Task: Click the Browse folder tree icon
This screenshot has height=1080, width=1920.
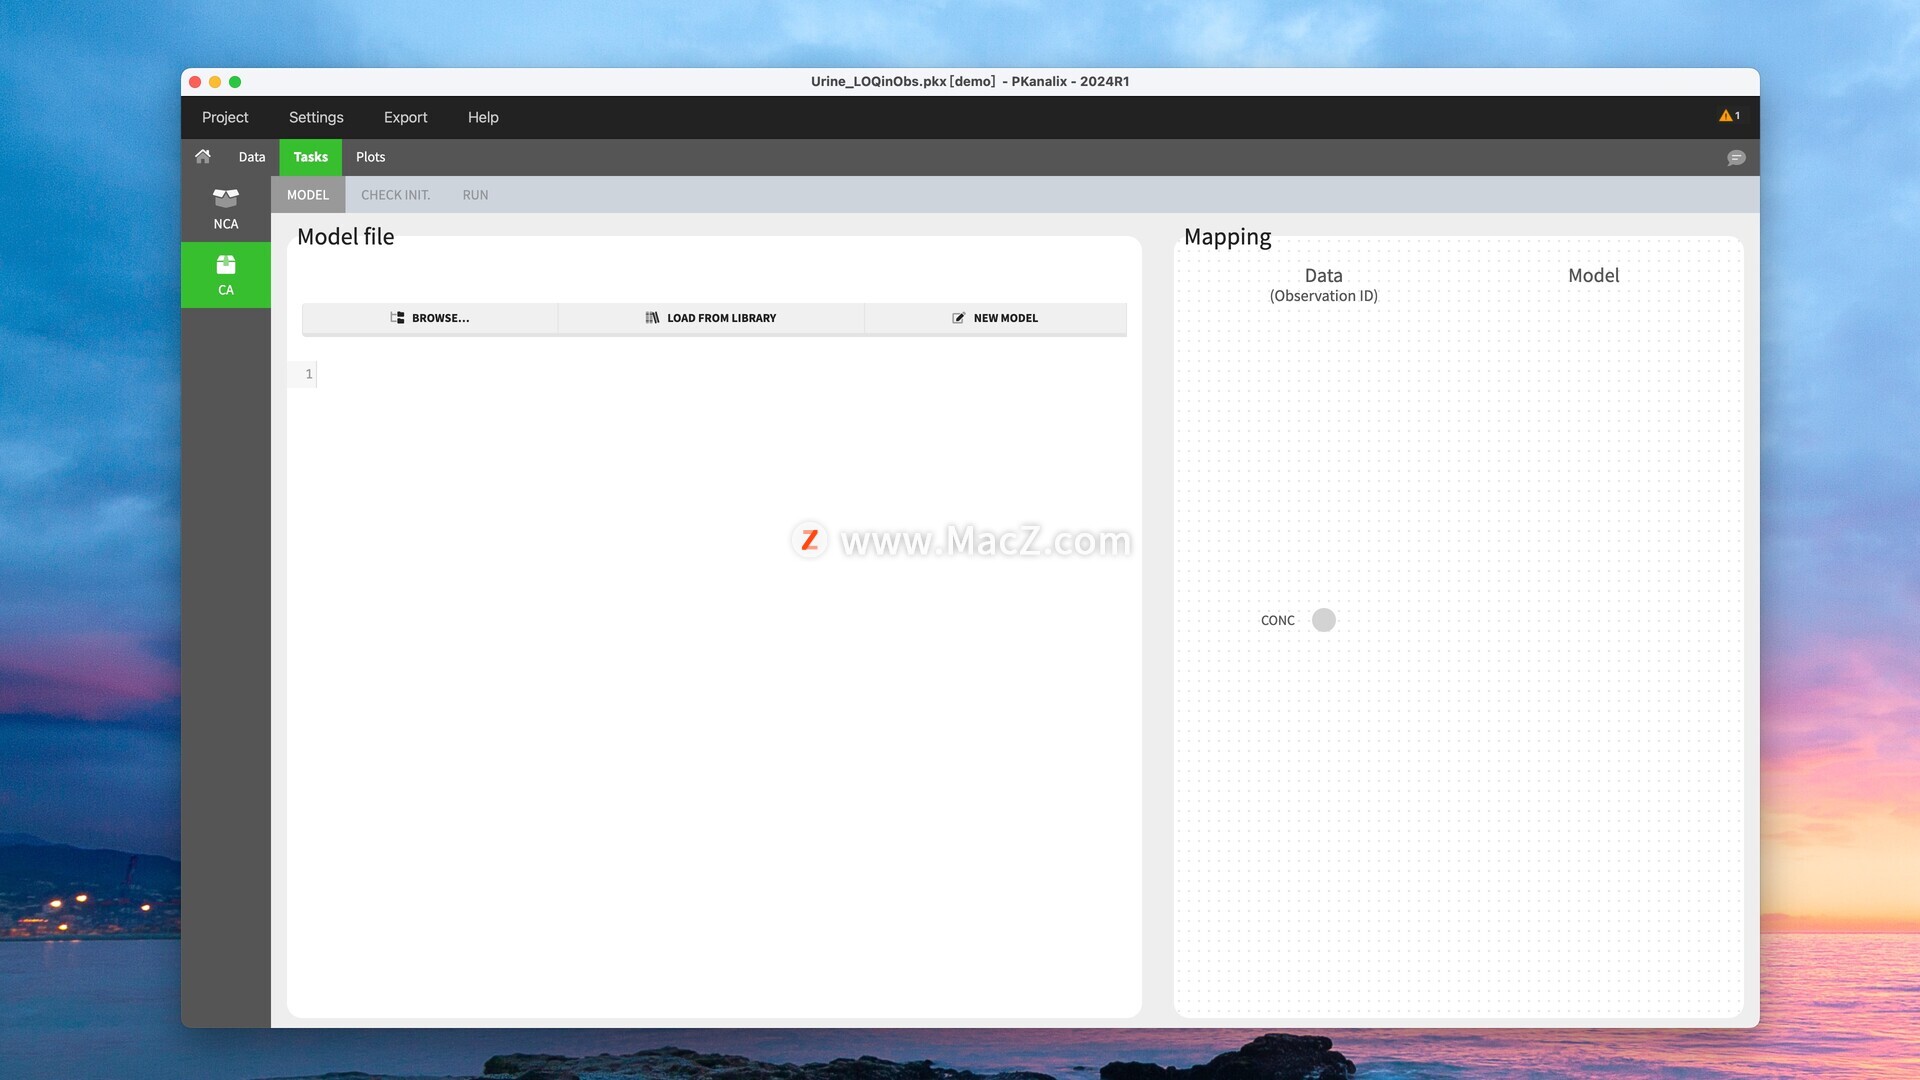Action: [x=397, y=318]
